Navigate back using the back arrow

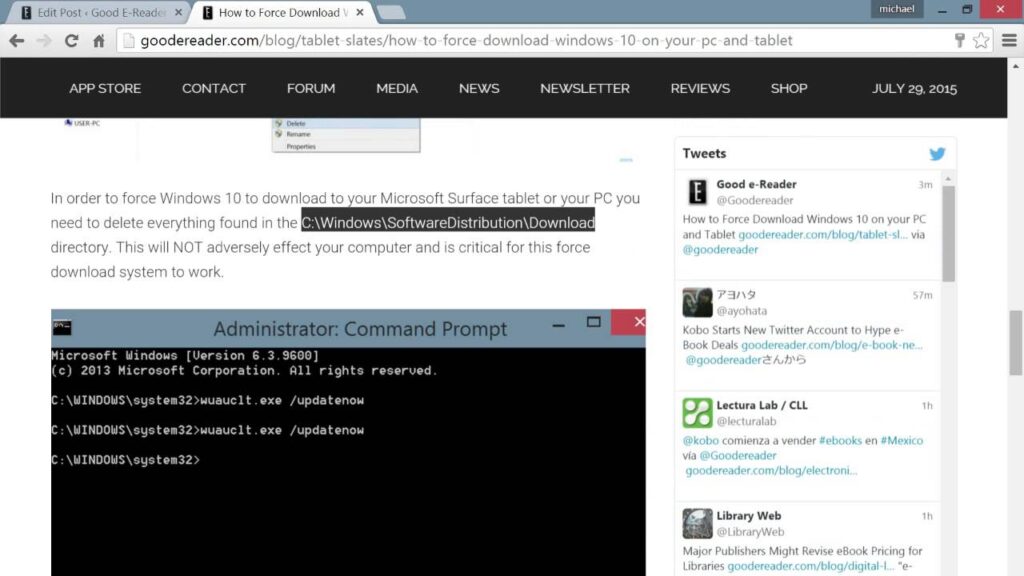click(x=16, y=41)
